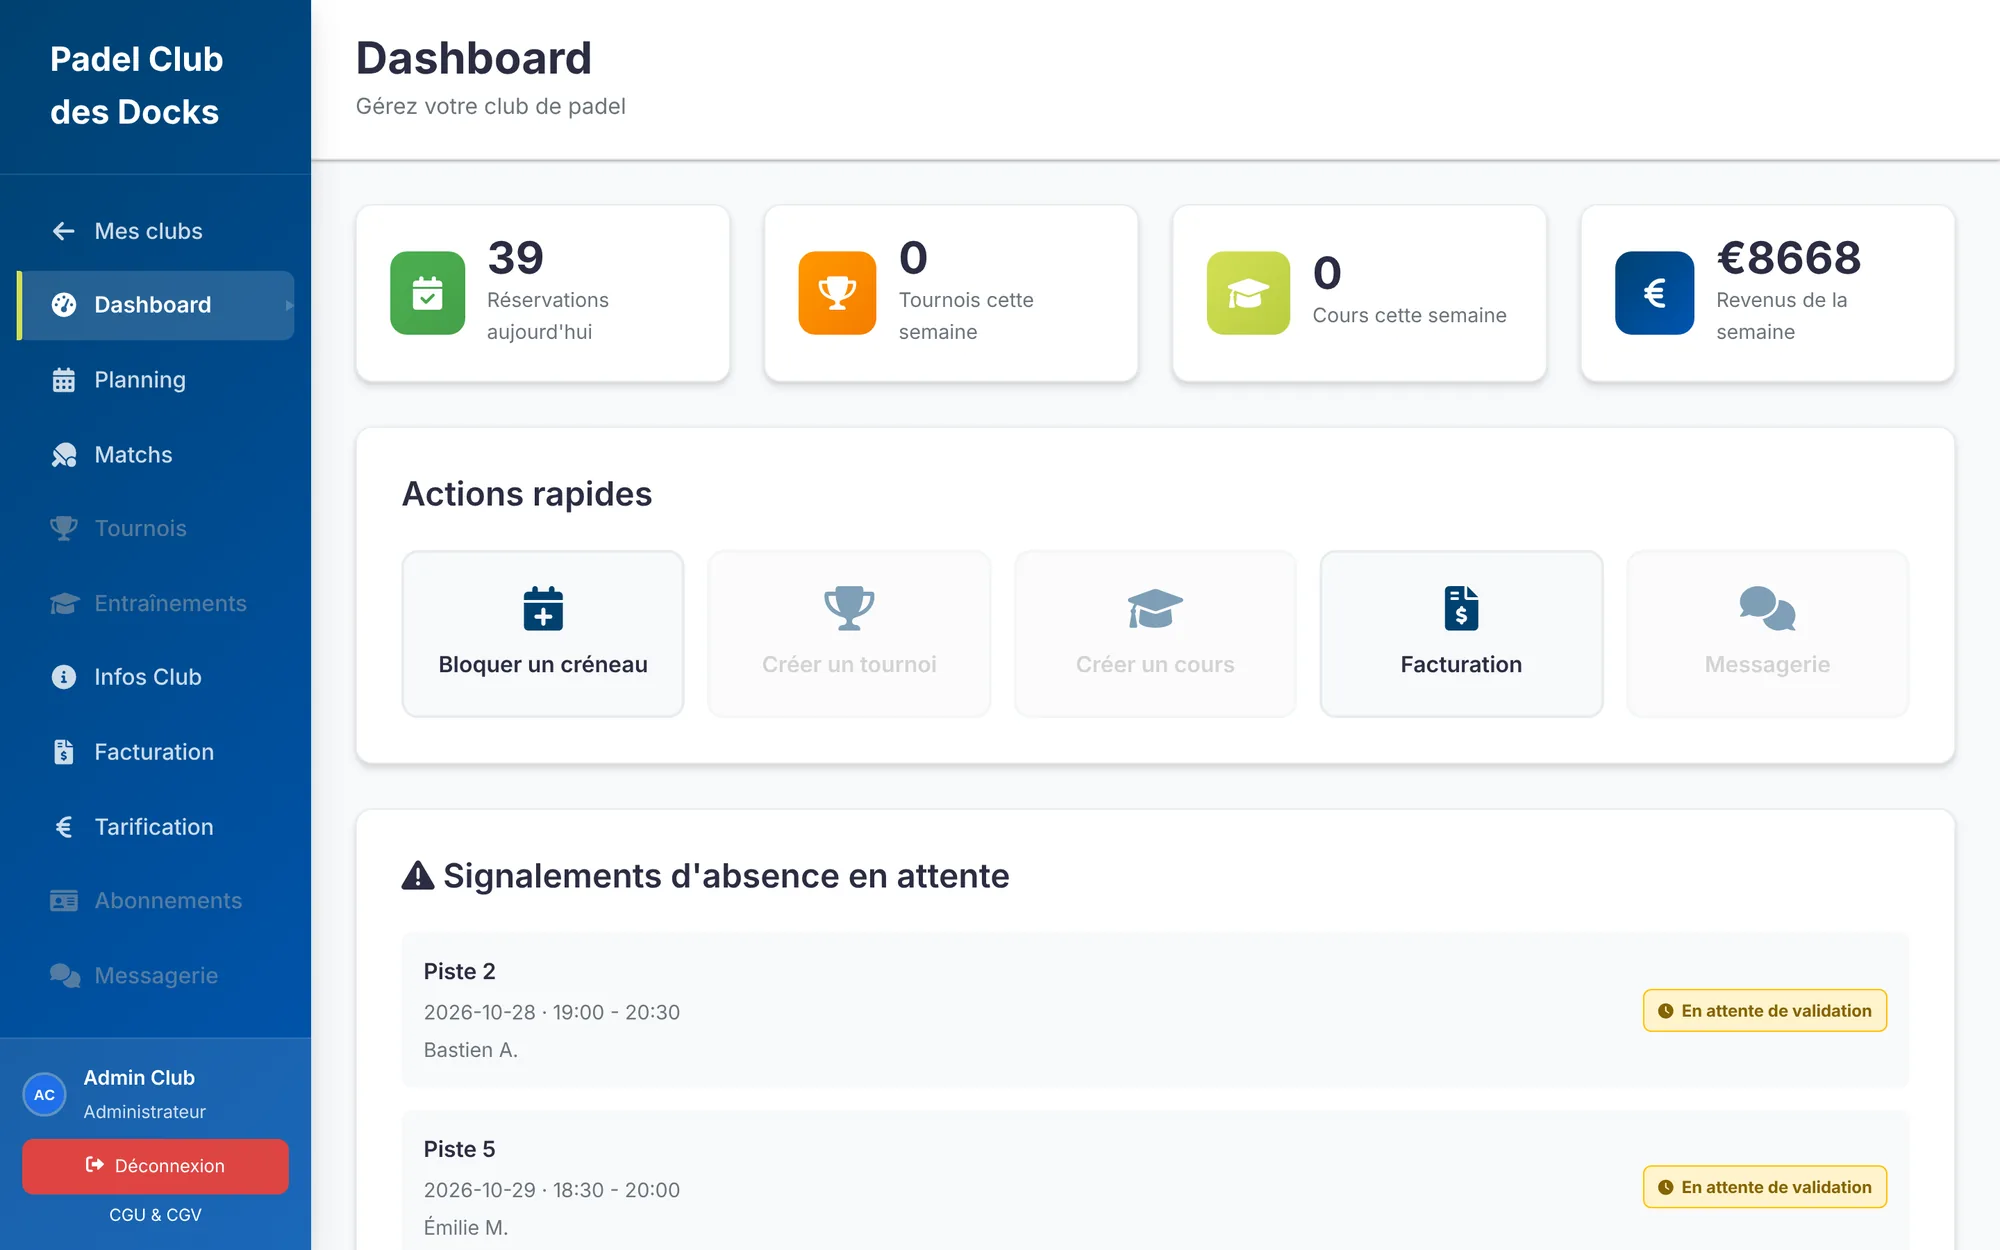Click the Padel Club des Docks title
The image size is (2000, 1250).
[x=137, y=86]
